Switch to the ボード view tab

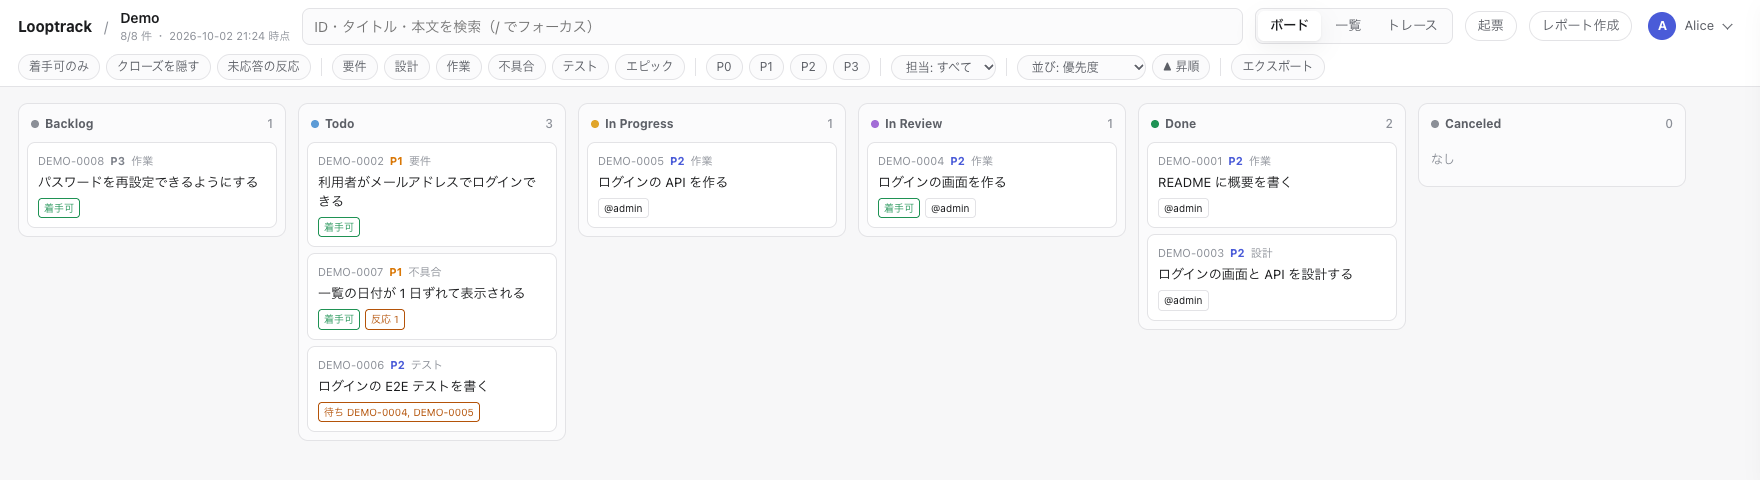1289,26
